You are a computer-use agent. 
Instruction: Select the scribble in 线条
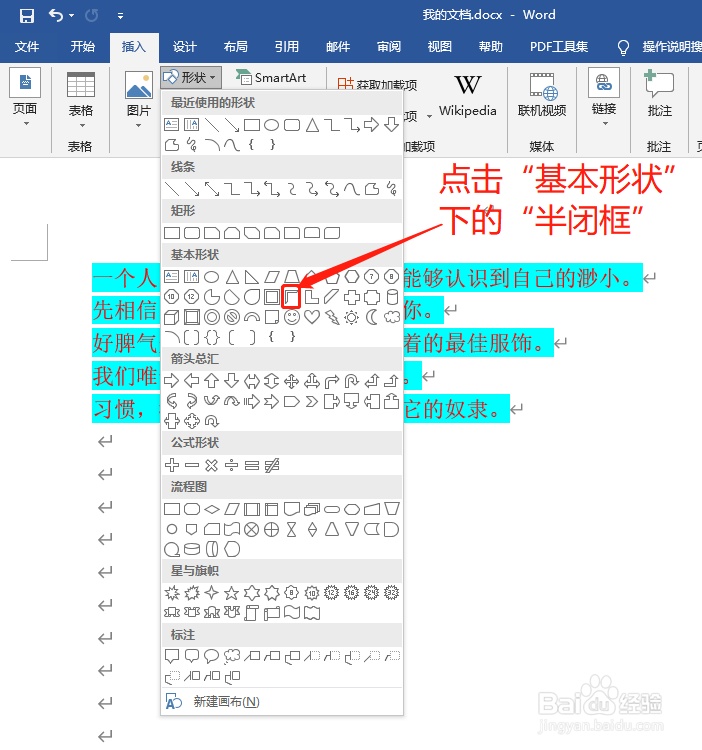pyautogui.click(x=392, y=189)
